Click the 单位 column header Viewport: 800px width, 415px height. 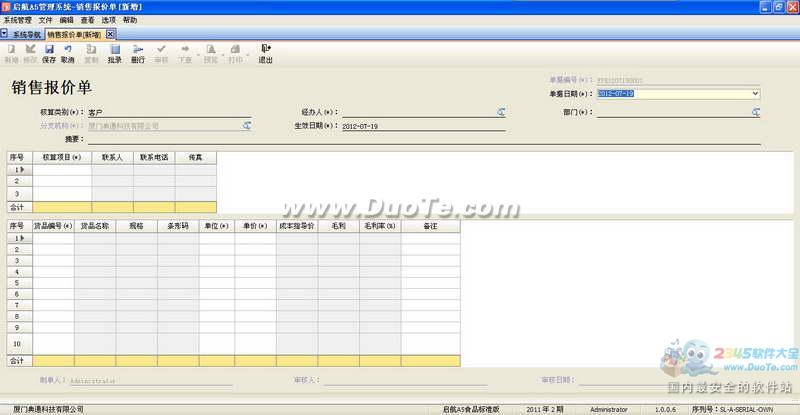click(x=217, y=226)
